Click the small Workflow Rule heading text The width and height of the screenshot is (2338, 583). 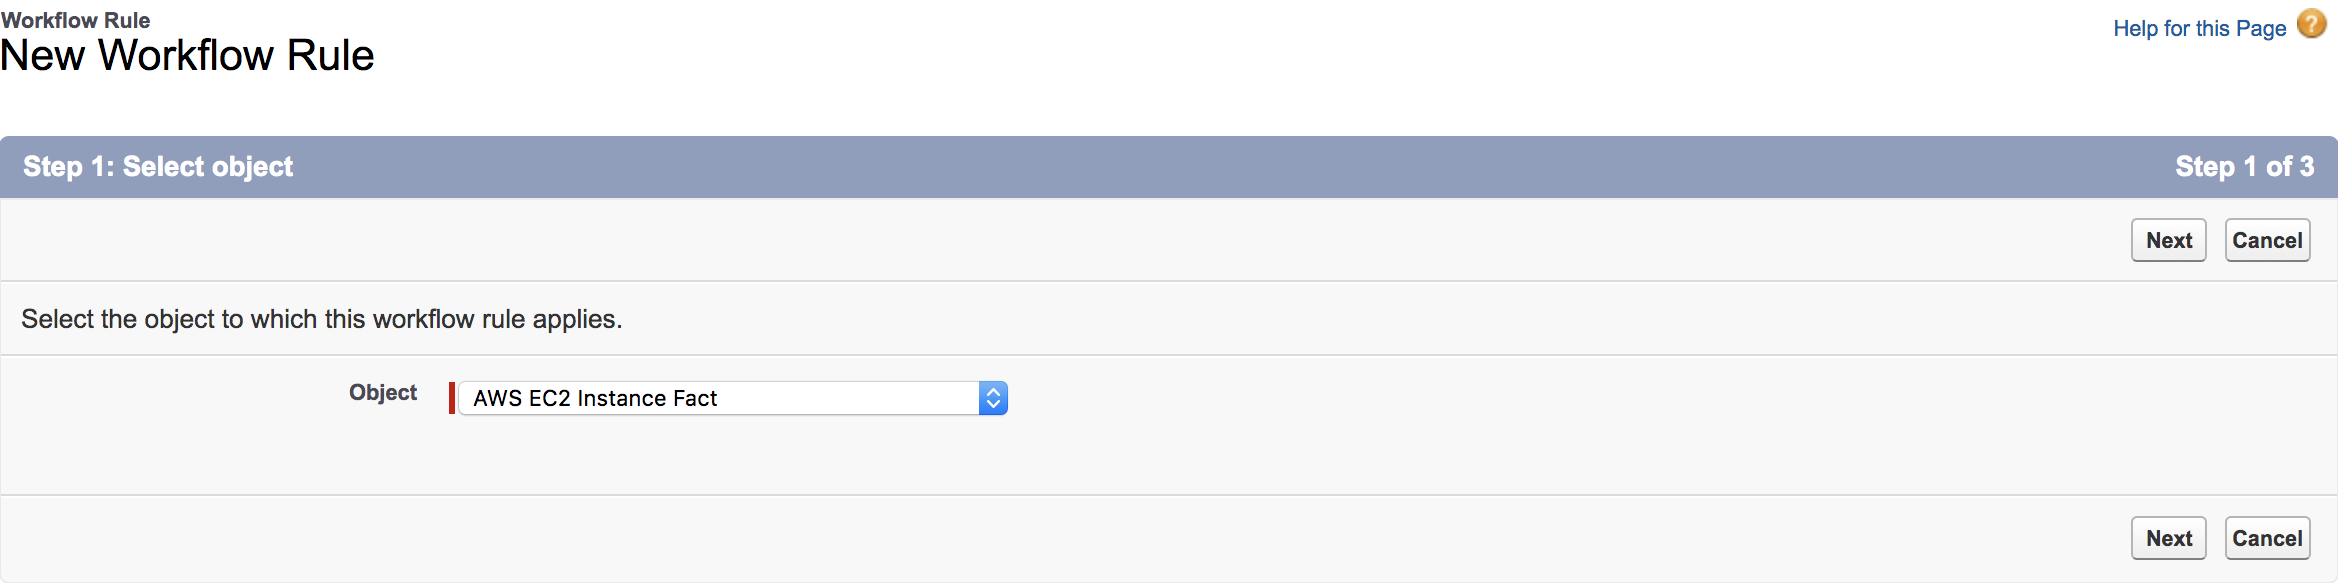76,20
